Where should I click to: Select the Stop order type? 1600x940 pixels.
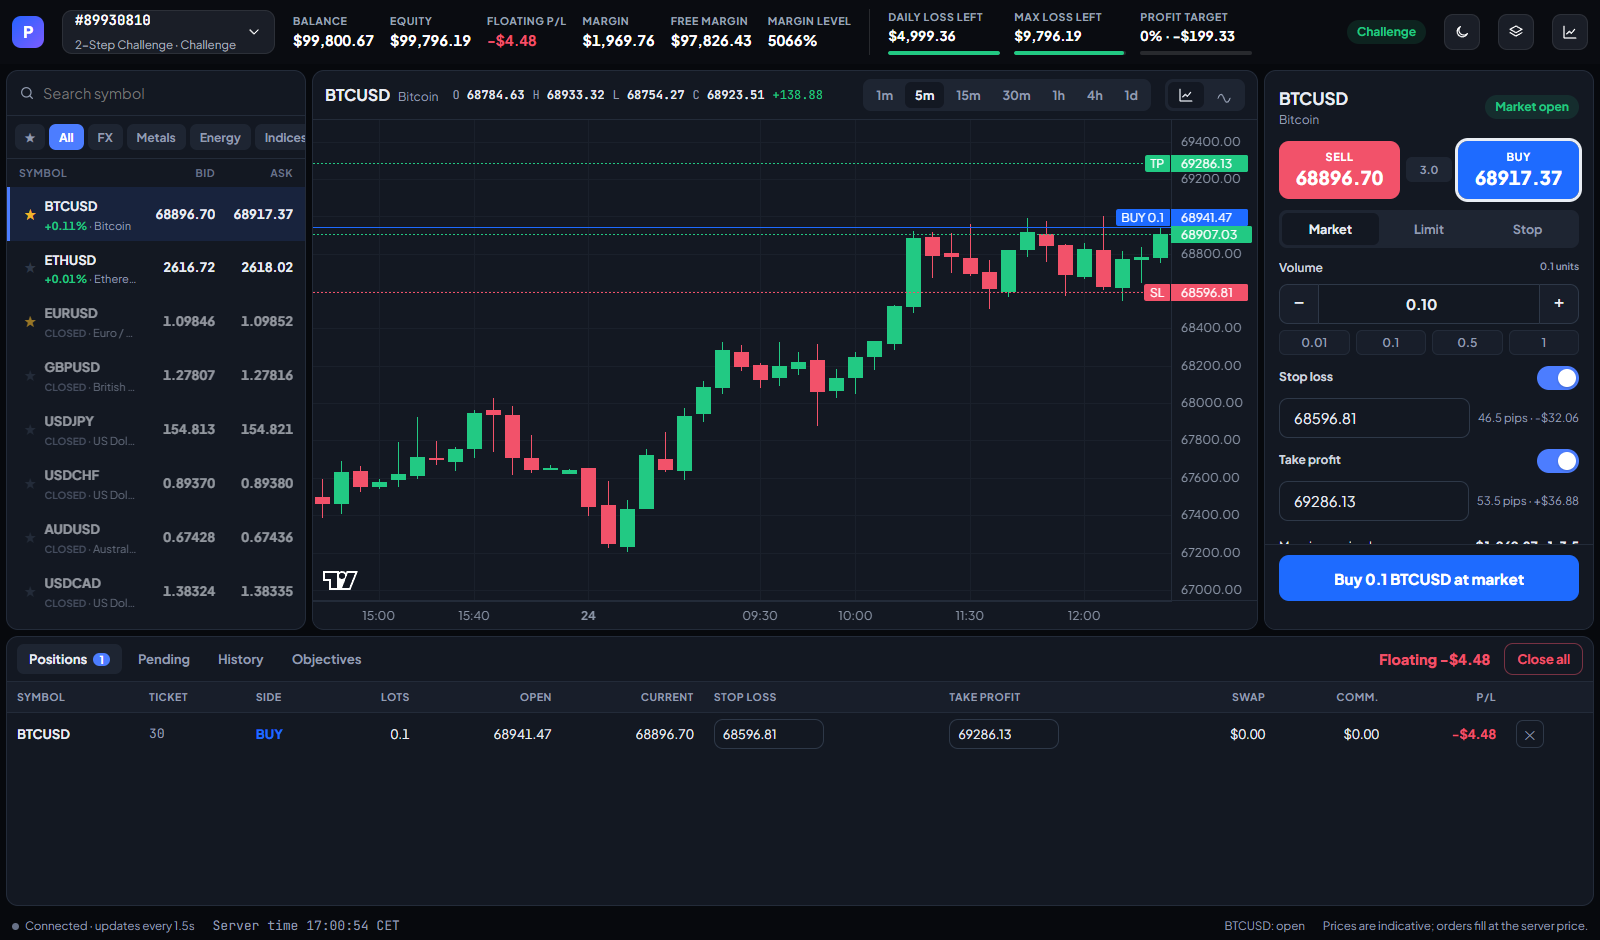[1527, 230]
